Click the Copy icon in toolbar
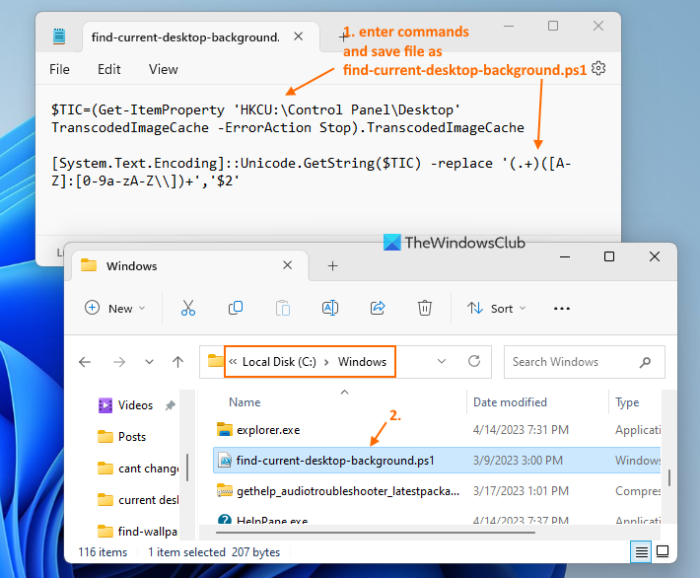The image size is (700, 578). (x=236, y=308)
